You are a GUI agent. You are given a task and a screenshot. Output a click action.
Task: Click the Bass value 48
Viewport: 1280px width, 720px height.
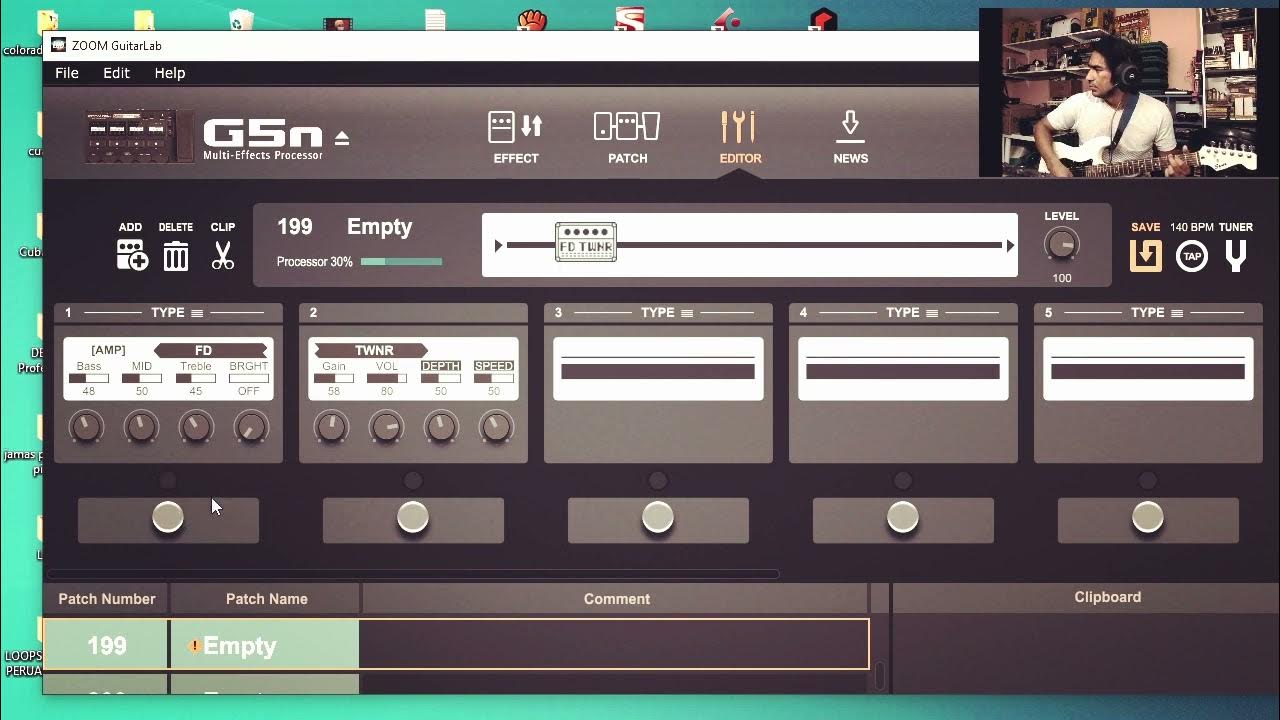pyautogui.click(x=88, y=391)
